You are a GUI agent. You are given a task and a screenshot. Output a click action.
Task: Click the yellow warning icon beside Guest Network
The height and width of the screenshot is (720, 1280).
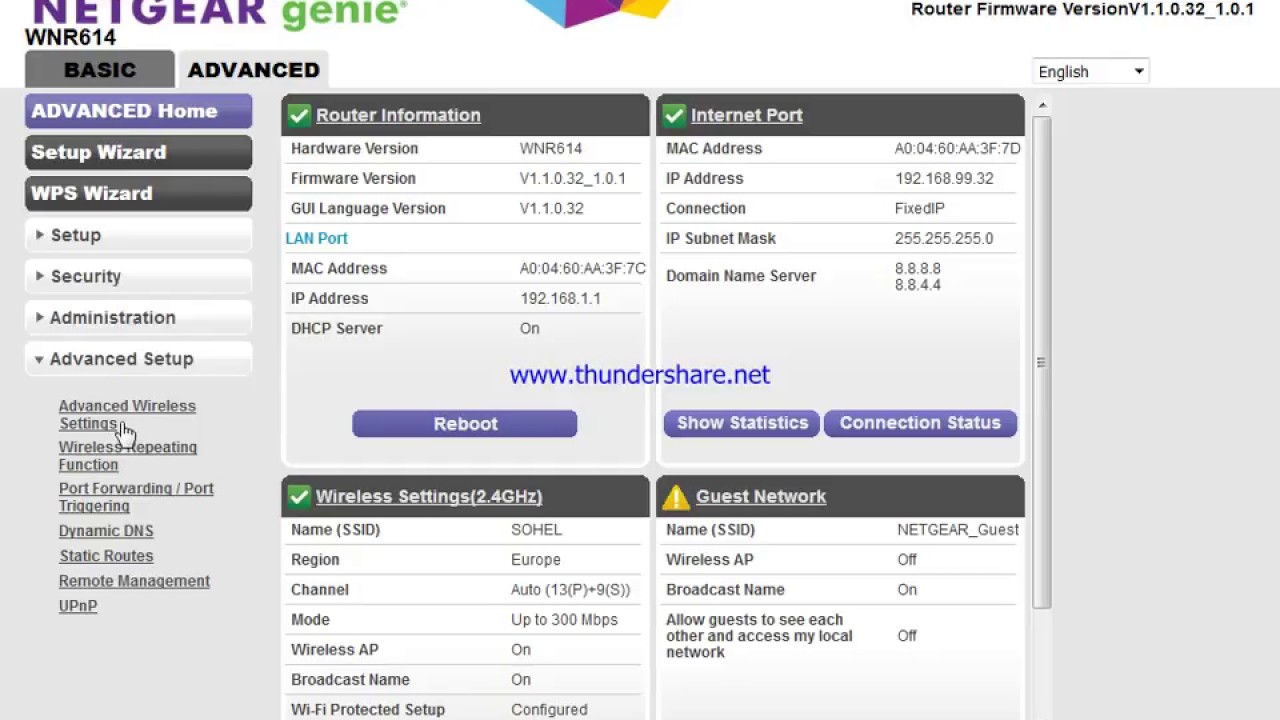click(x=676, y=496)
